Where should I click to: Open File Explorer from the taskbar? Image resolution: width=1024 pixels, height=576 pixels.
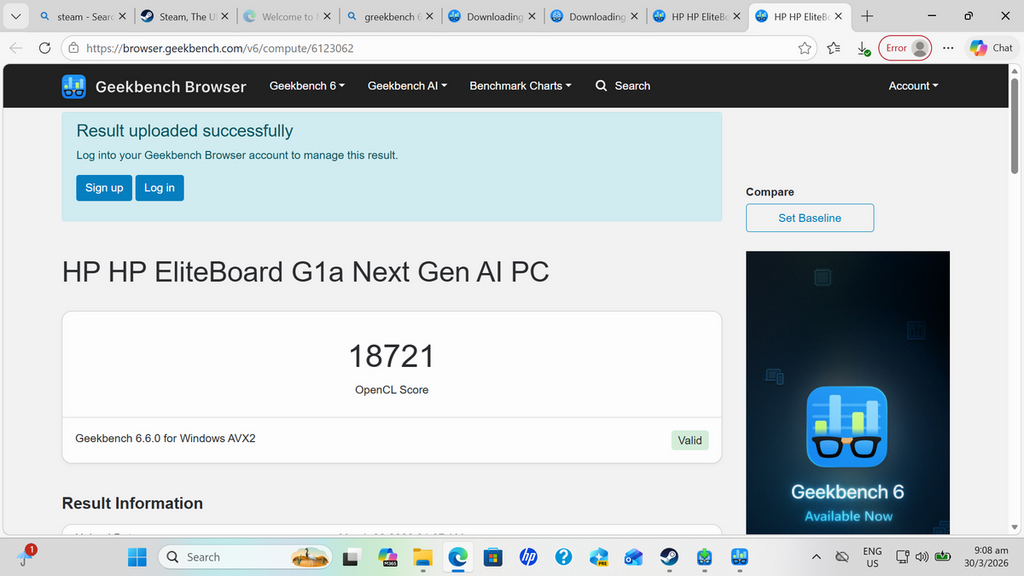423,557
